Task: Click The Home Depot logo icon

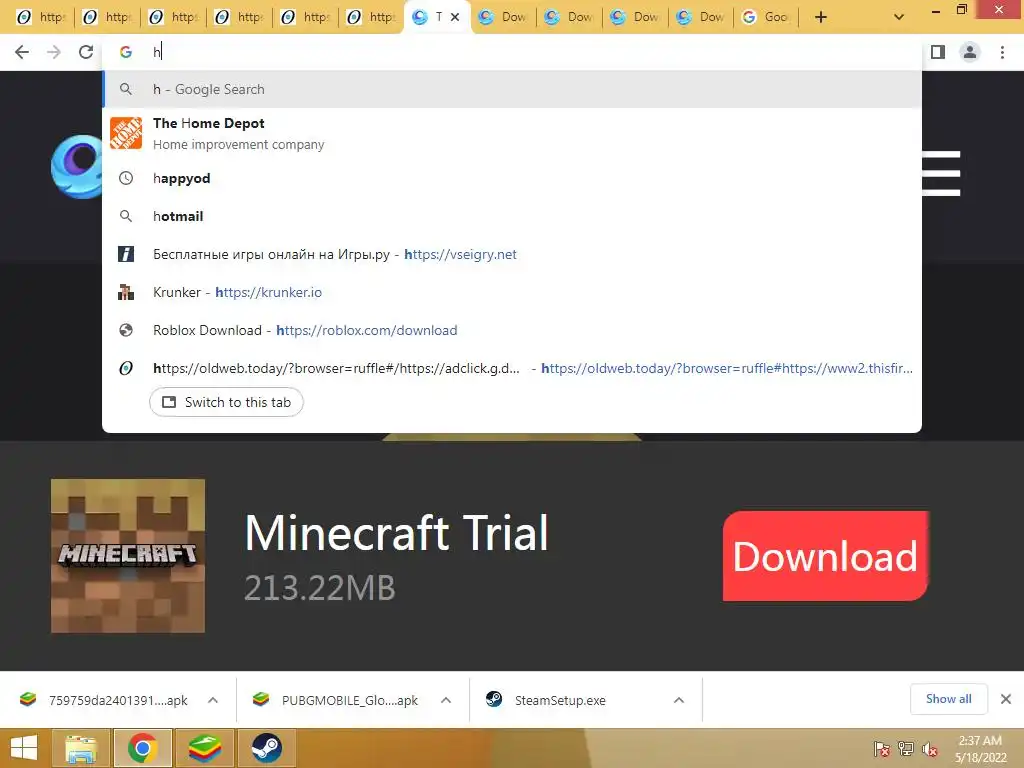Action: [x=126, y=133]
